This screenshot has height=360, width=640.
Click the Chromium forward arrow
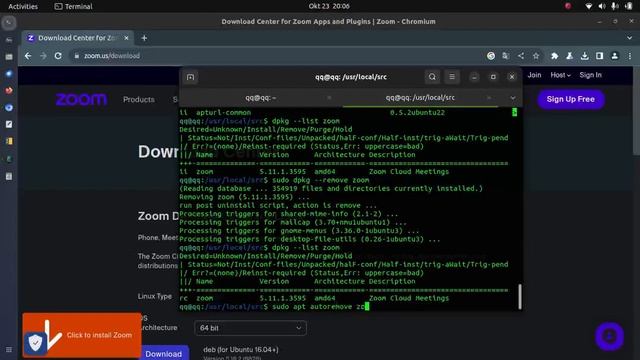point(43,56)
